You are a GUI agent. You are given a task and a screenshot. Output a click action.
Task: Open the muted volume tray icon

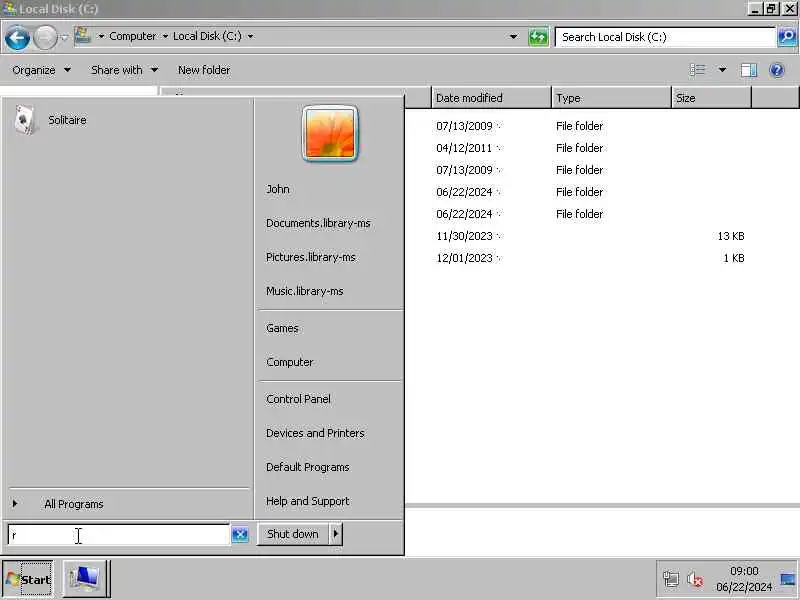click(694, 579)
